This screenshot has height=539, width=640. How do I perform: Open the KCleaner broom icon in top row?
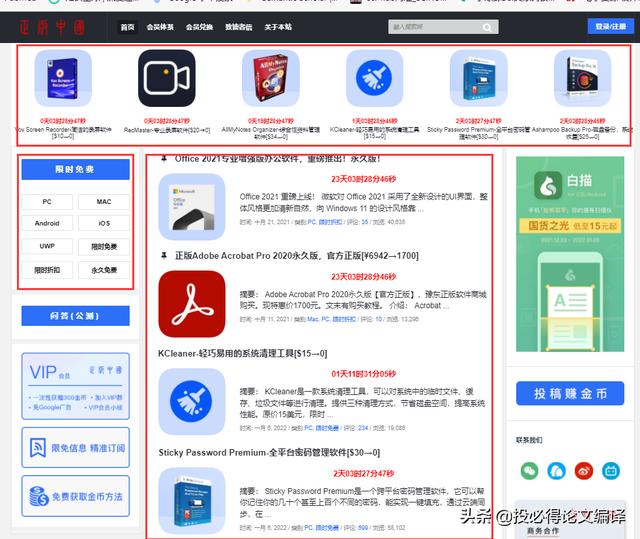click(374, 77)
